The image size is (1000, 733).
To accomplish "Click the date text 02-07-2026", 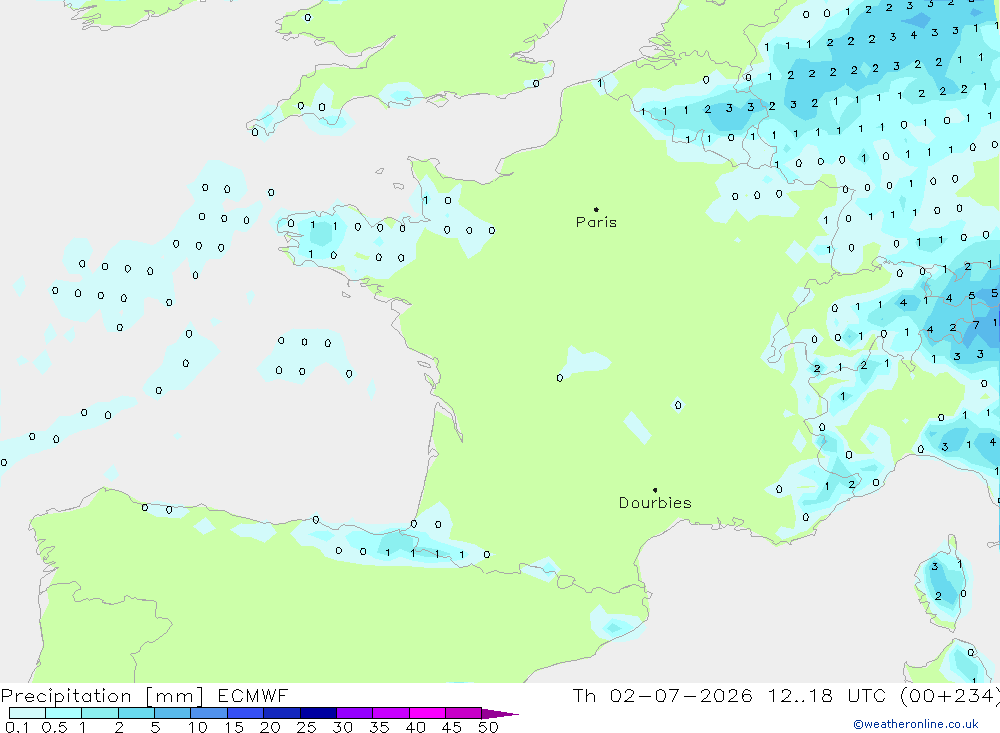I will (680, 696).
